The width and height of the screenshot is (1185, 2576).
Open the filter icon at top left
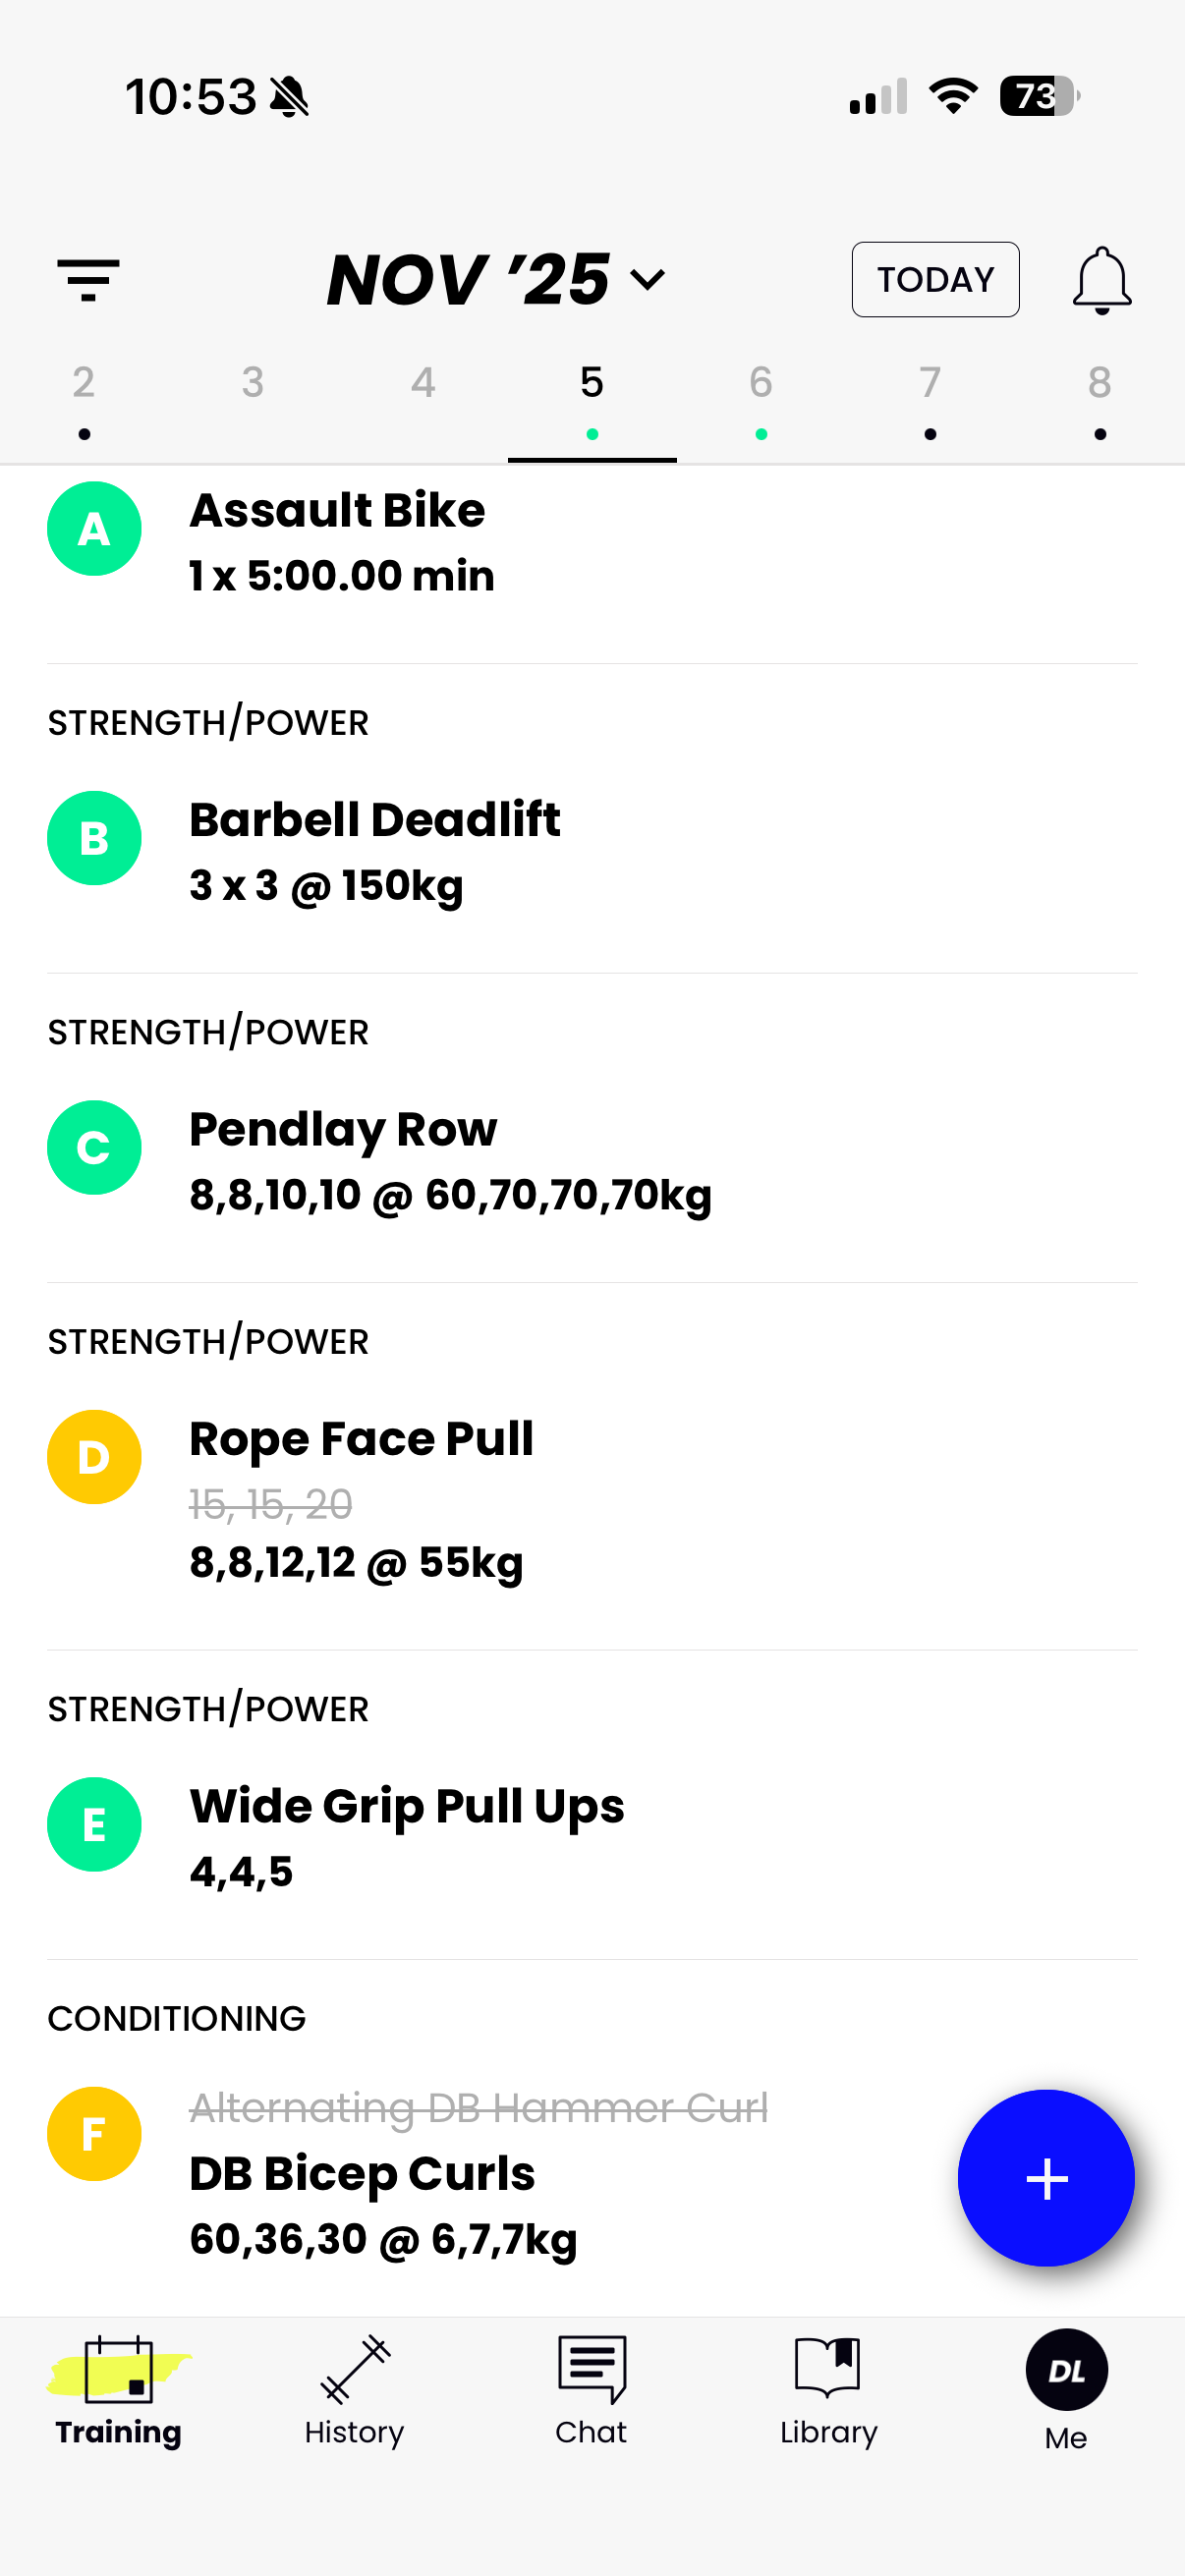(x=88, y=280)
